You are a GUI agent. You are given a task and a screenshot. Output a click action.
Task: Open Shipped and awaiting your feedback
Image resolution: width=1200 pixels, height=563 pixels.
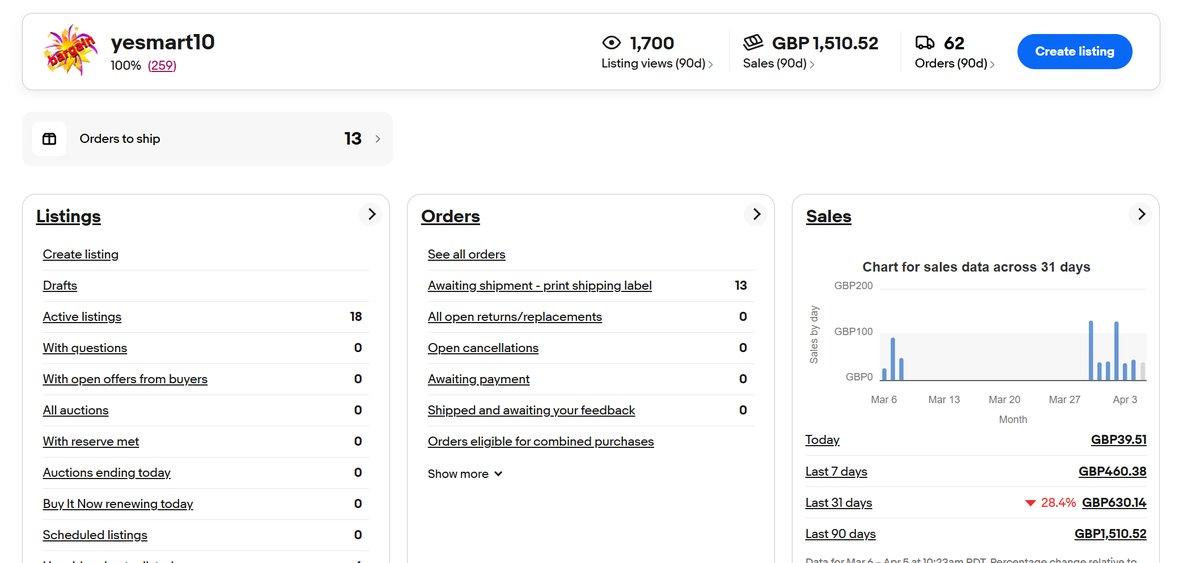pos(532,410)
